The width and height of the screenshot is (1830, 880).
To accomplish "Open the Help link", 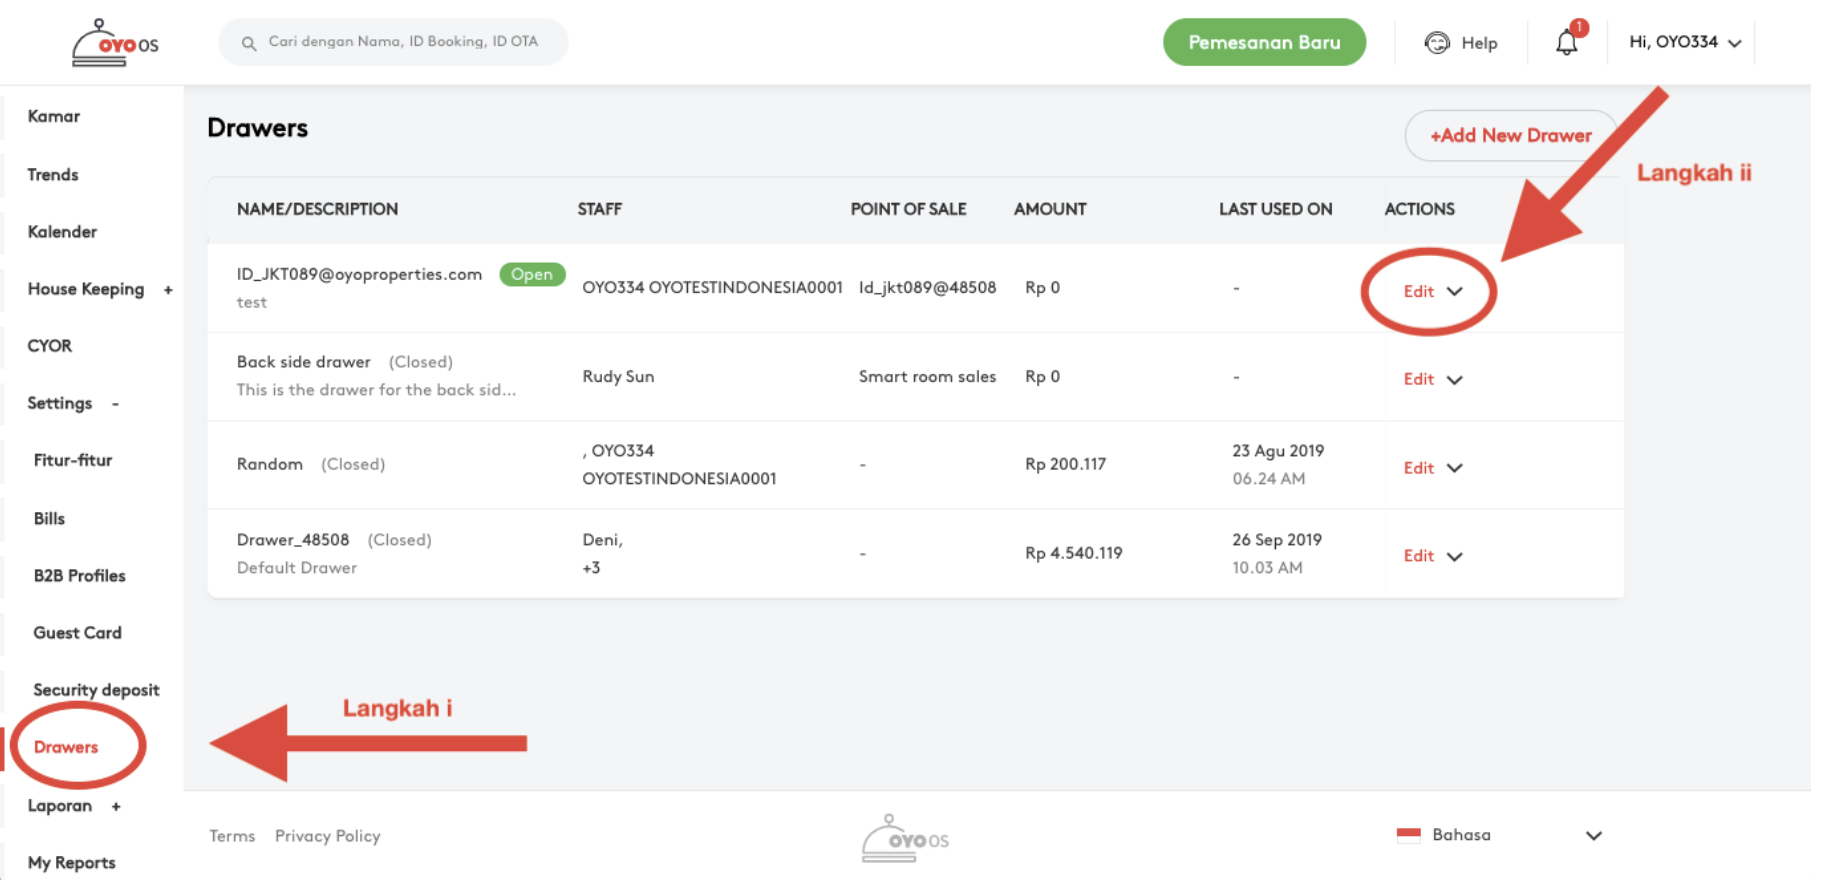I will tap(1479, 43).
